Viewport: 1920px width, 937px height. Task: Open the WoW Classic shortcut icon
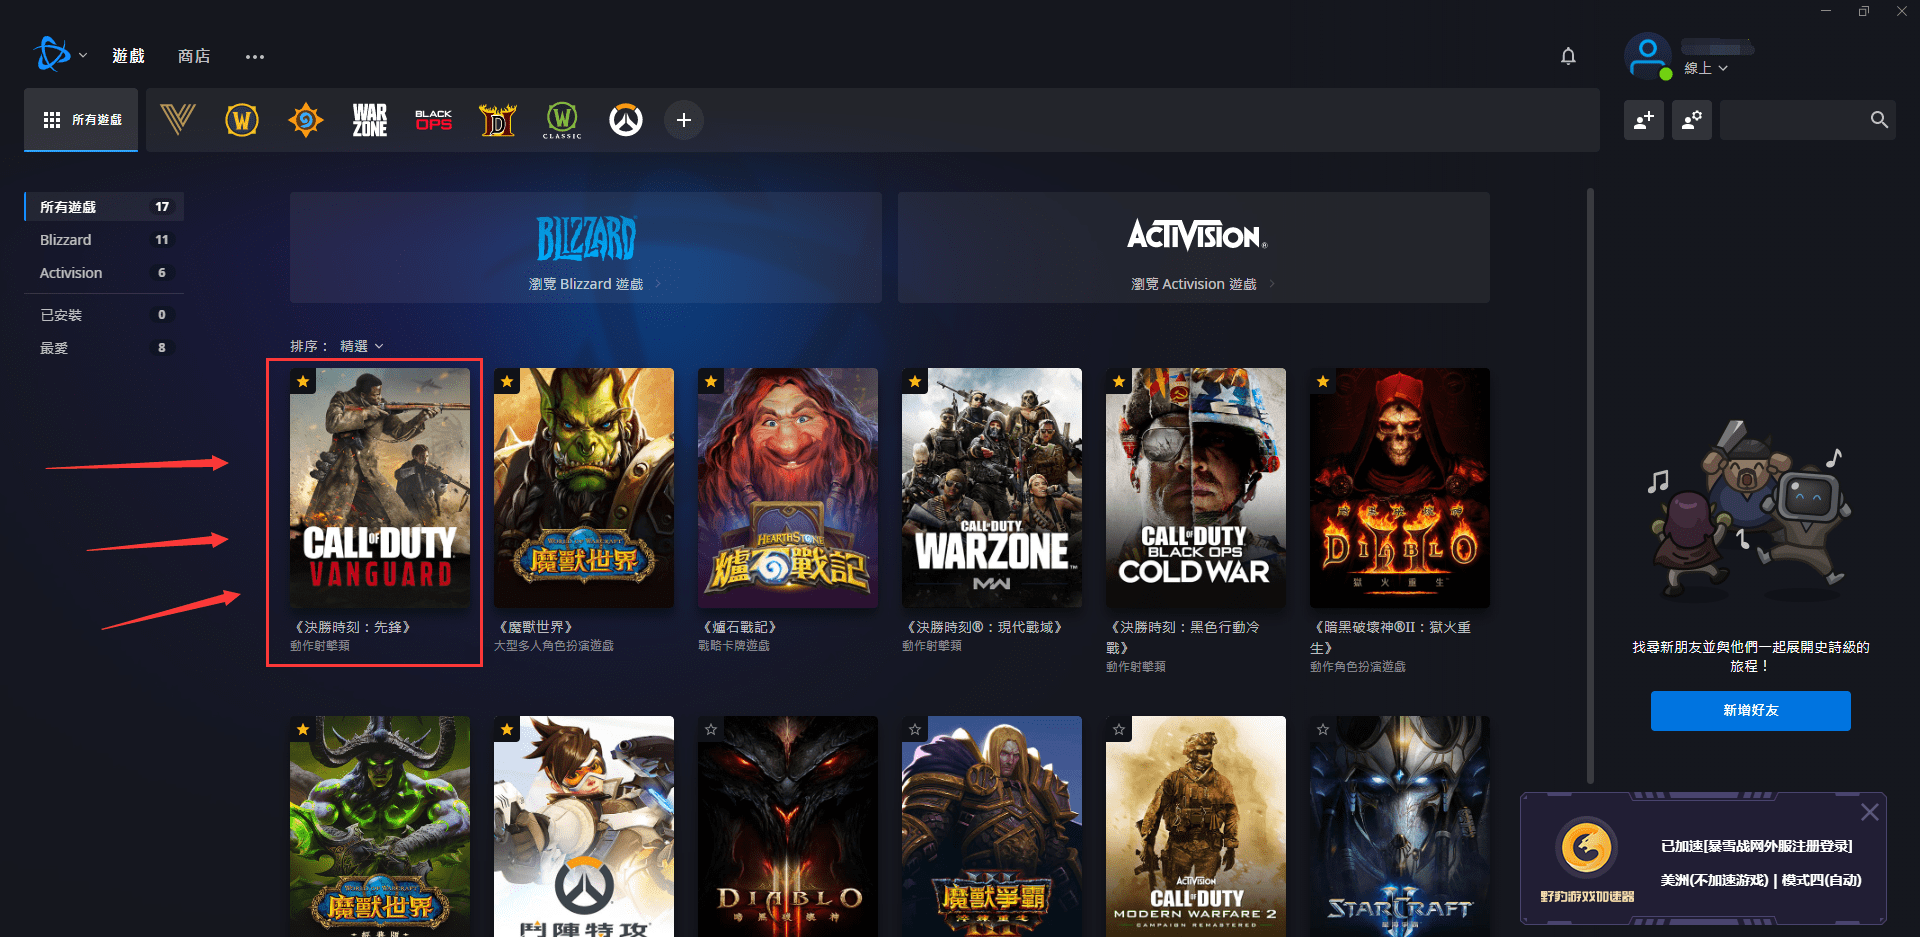[562, 120]
